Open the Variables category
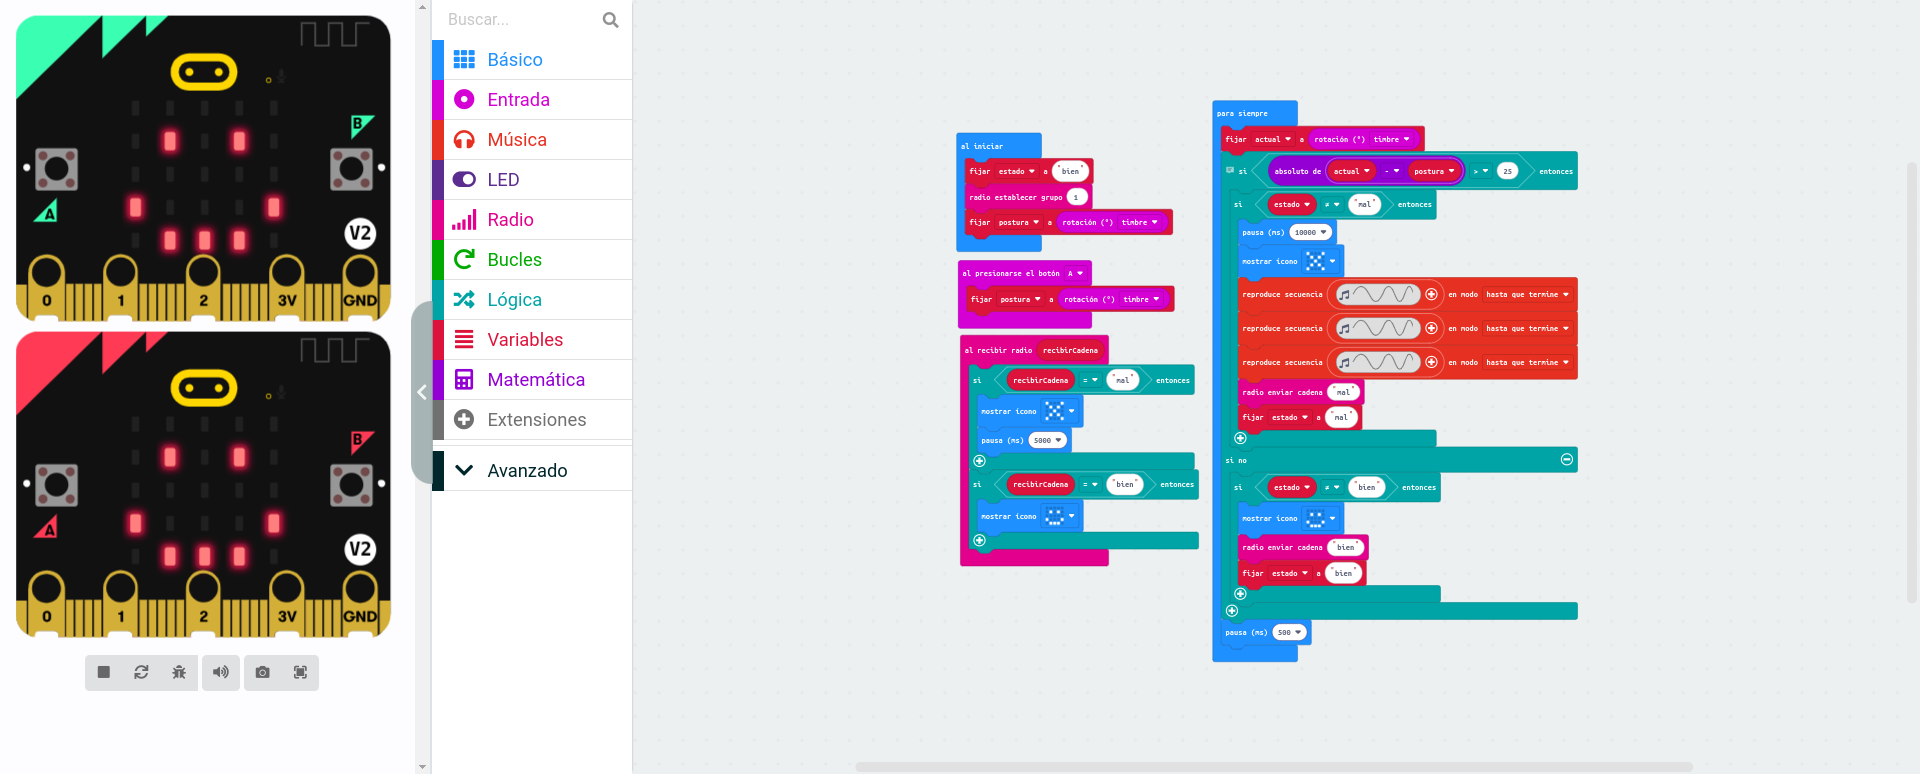Viewport: 1920px width, 774px height. pos(532,340)
